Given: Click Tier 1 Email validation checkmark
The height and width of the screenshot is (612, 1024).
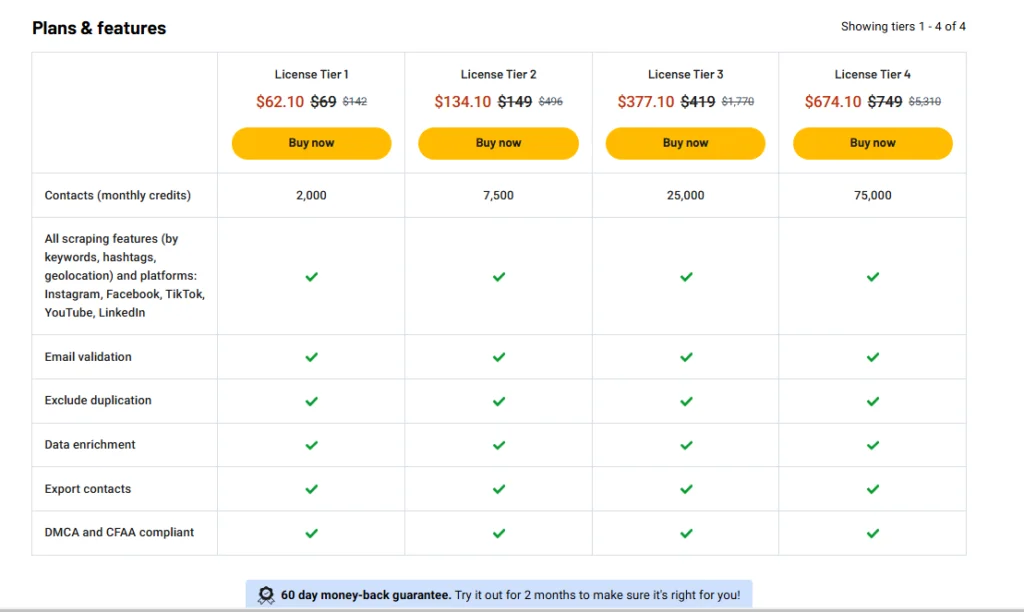Looking at the screenshot, I should coord(311,357).
